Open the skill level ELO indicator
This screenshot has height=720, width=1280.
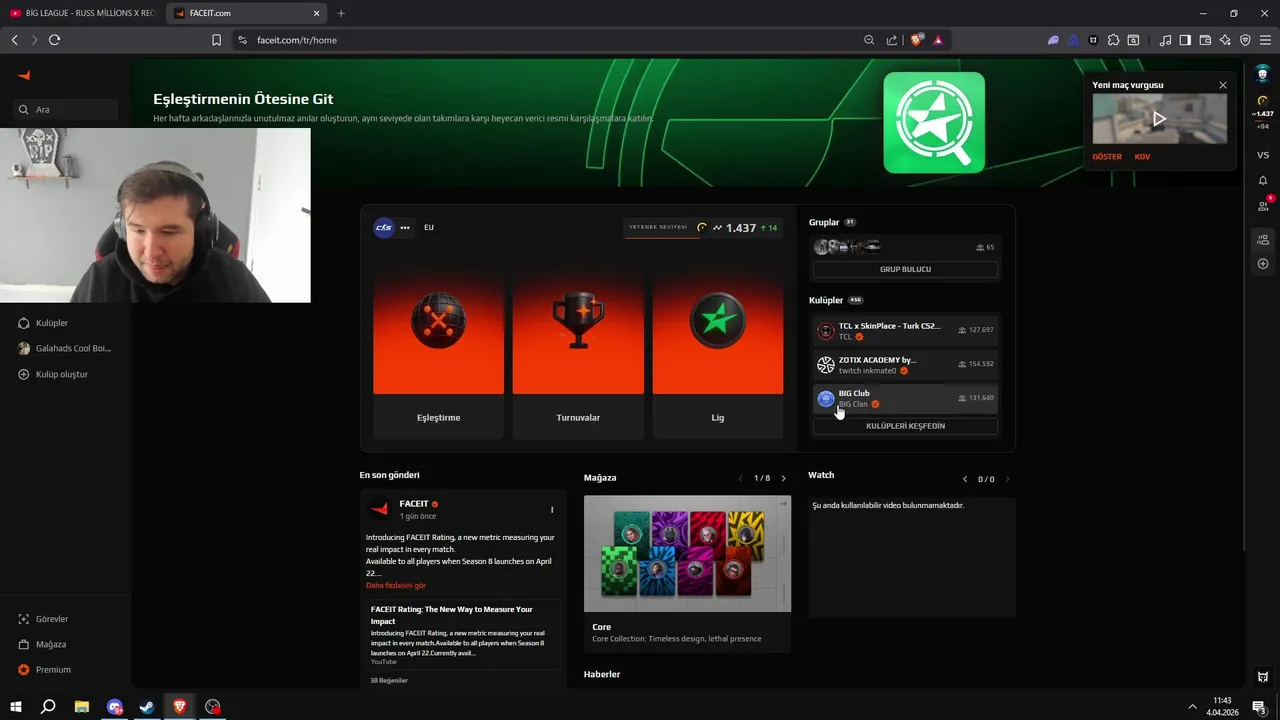coord(703,227)
